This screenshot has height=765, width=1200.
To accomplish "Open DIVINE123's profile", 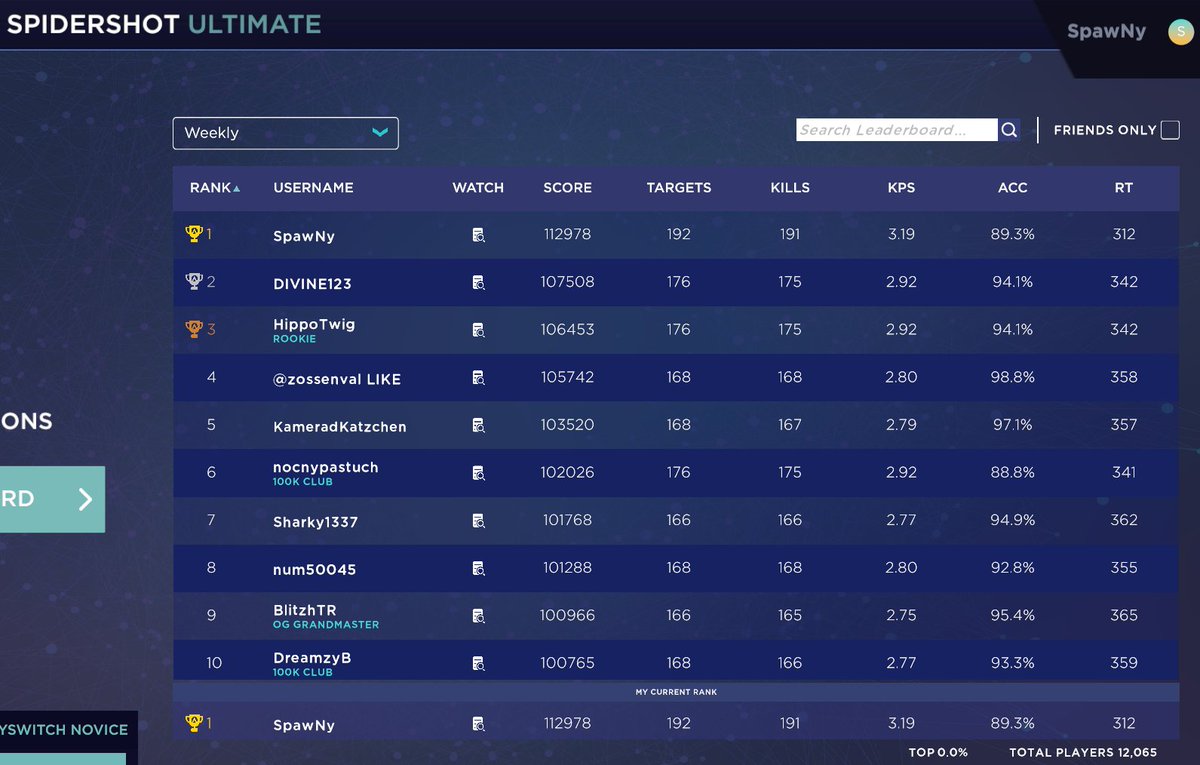I will (312, 284).
